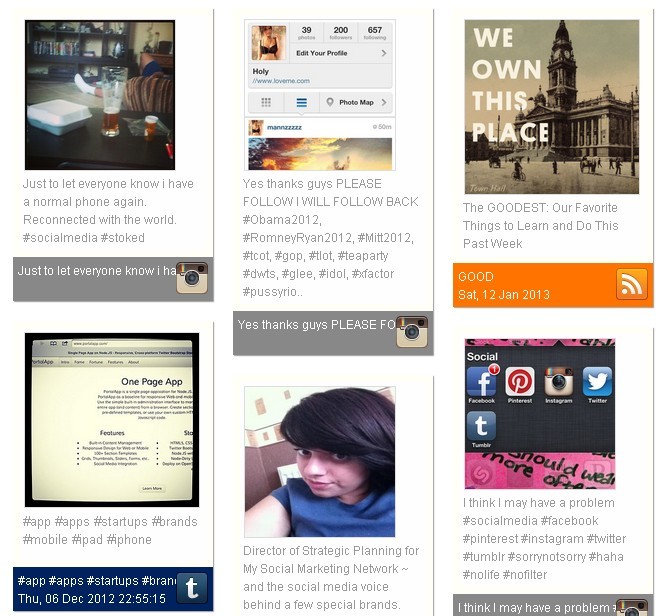The image size is (664, 616).
Task: Open the Instagram profile screenshot thumbnail
Action: click(x=320, y=95)
